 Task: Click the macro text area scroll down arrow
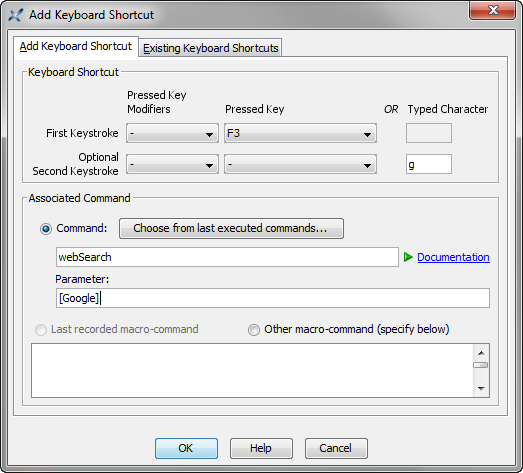(x=481, y=388)
